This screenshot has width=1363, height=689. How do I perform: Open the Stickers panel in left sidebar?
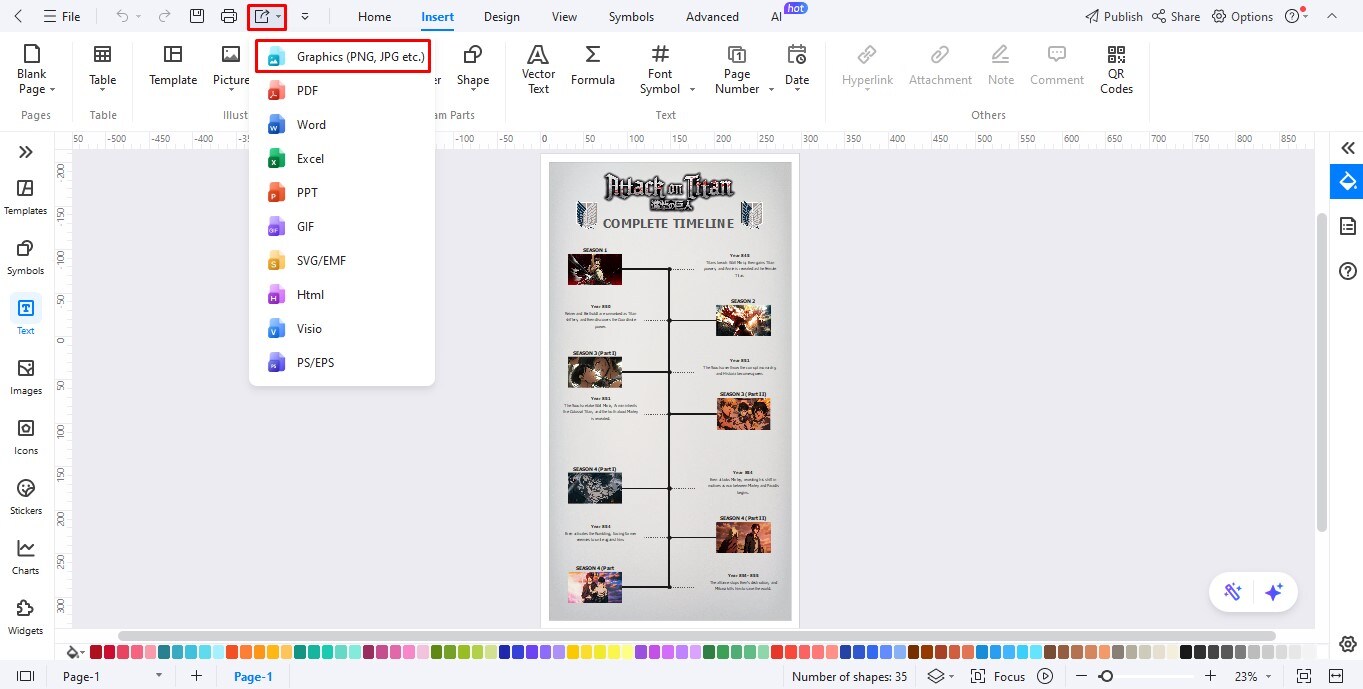[26, 497]
